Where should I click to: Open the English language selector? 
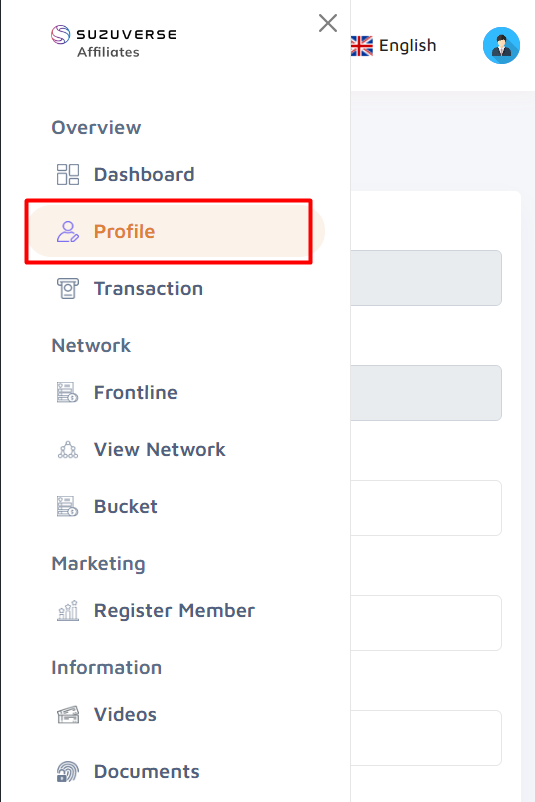[x=394, y=46]
